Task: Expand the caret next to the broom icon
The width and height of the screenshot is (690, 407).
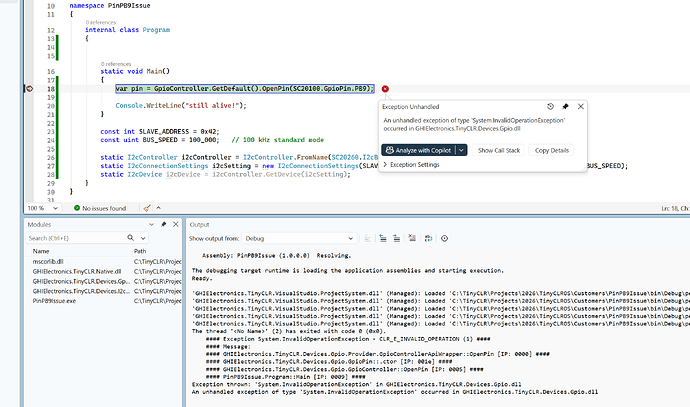Action: pos(158,208)
